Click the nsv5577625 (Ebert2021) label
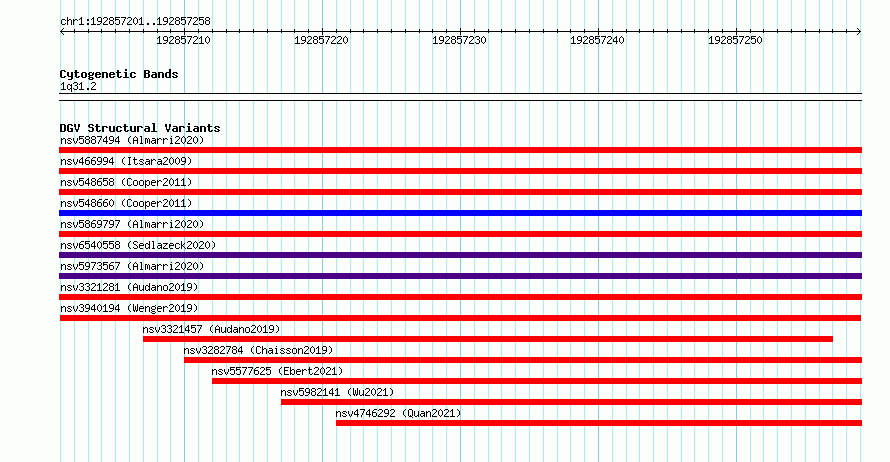The width and height of the screenshot is (890, 462). [277, 371]
